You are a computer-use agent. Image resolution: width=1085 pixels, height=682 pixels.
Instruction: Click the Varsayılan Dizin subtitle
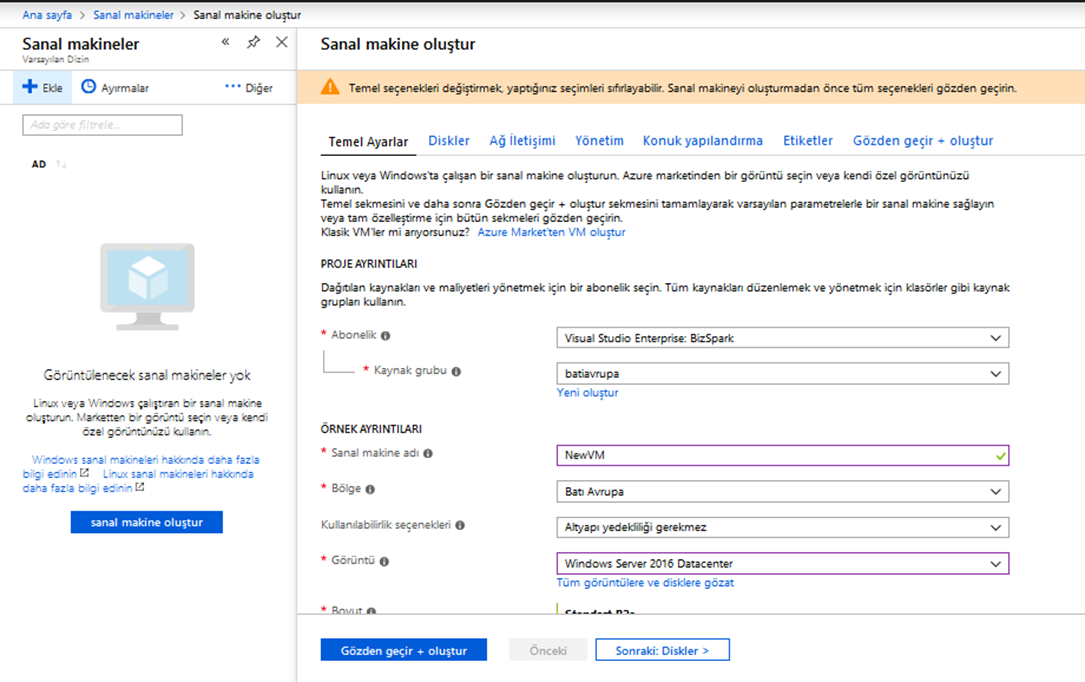(x=55, y=59)
